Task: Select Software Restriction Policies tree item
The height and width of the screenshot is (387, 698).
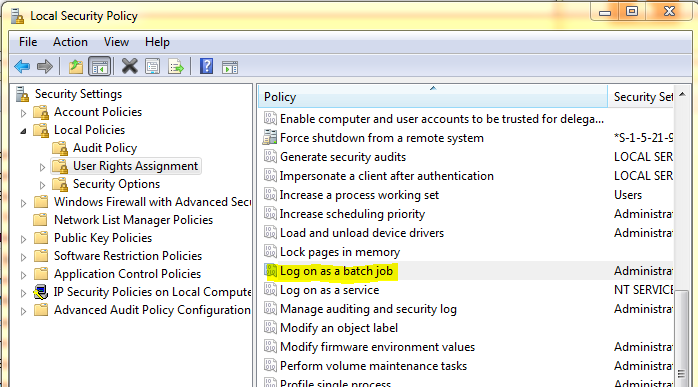Action: (x=128, y=256)
